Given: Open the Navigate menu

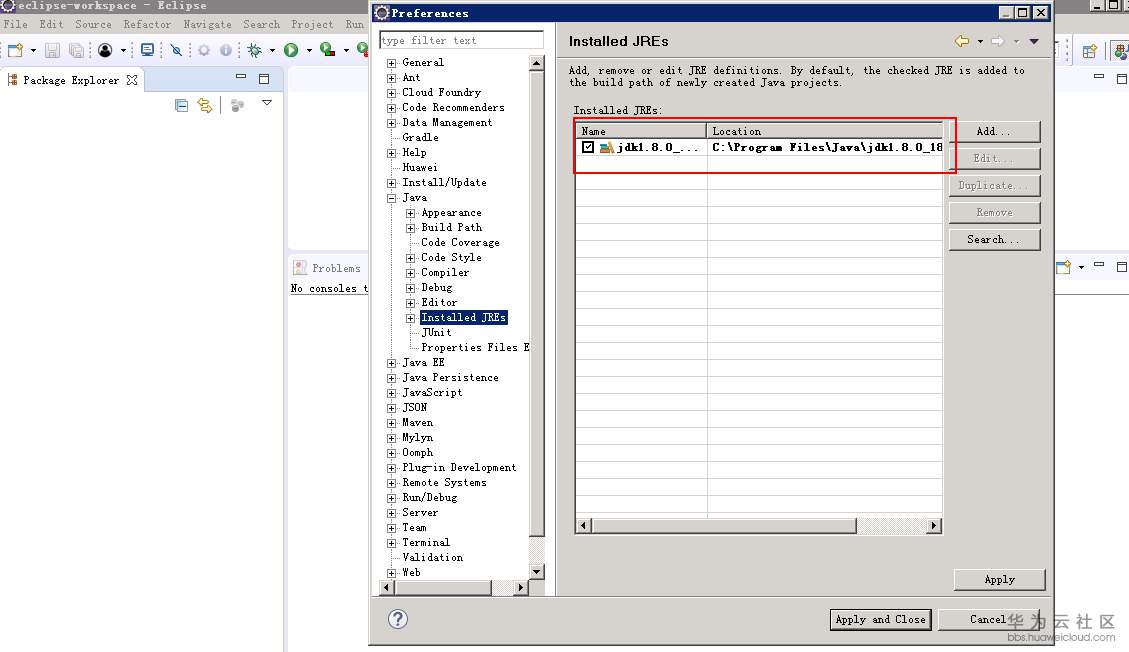Looking at the screenshot, I should [207, 24].
